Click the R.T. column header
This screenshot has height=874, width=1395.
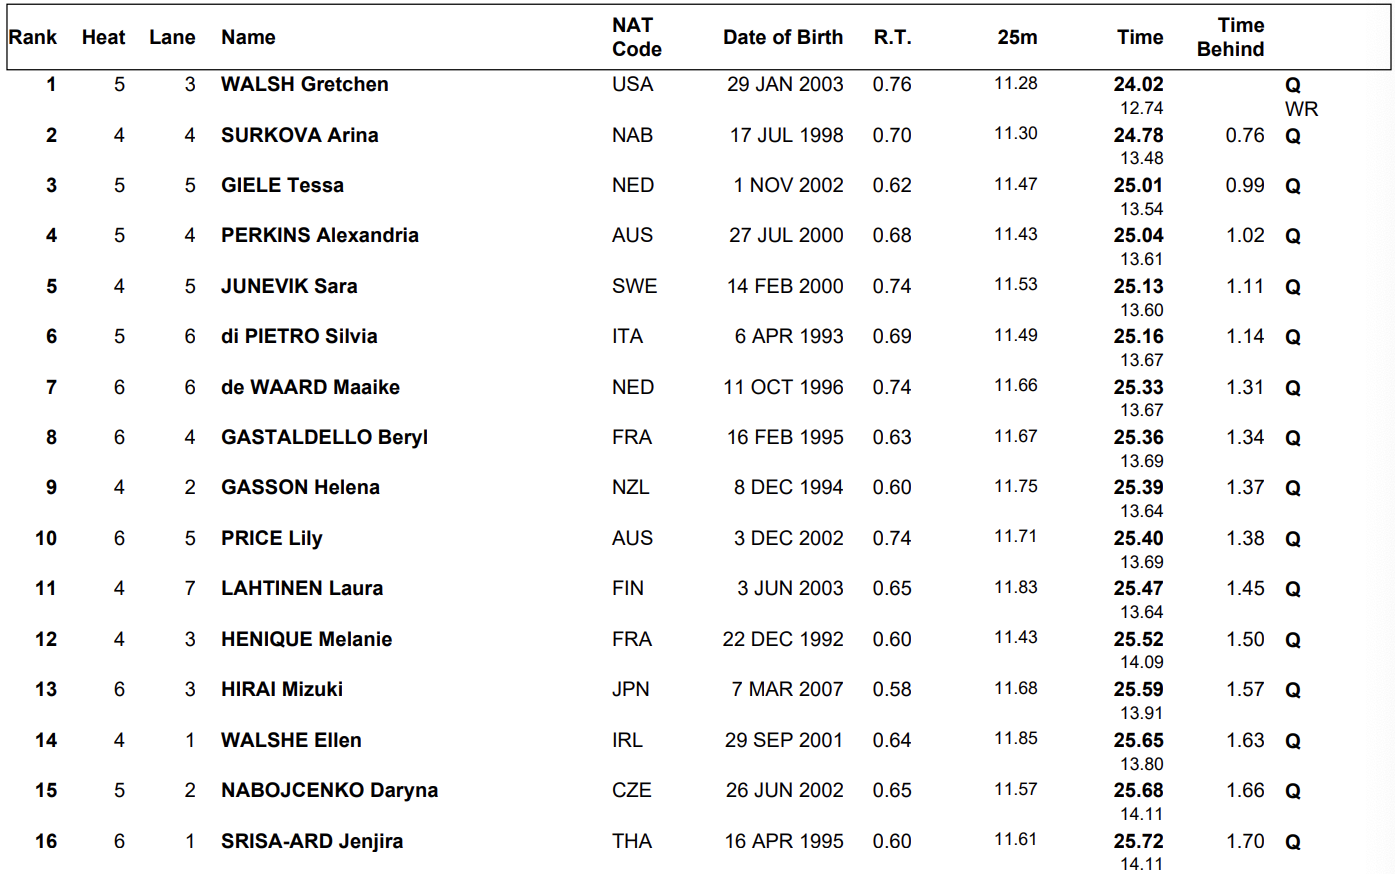coord(892,37)
